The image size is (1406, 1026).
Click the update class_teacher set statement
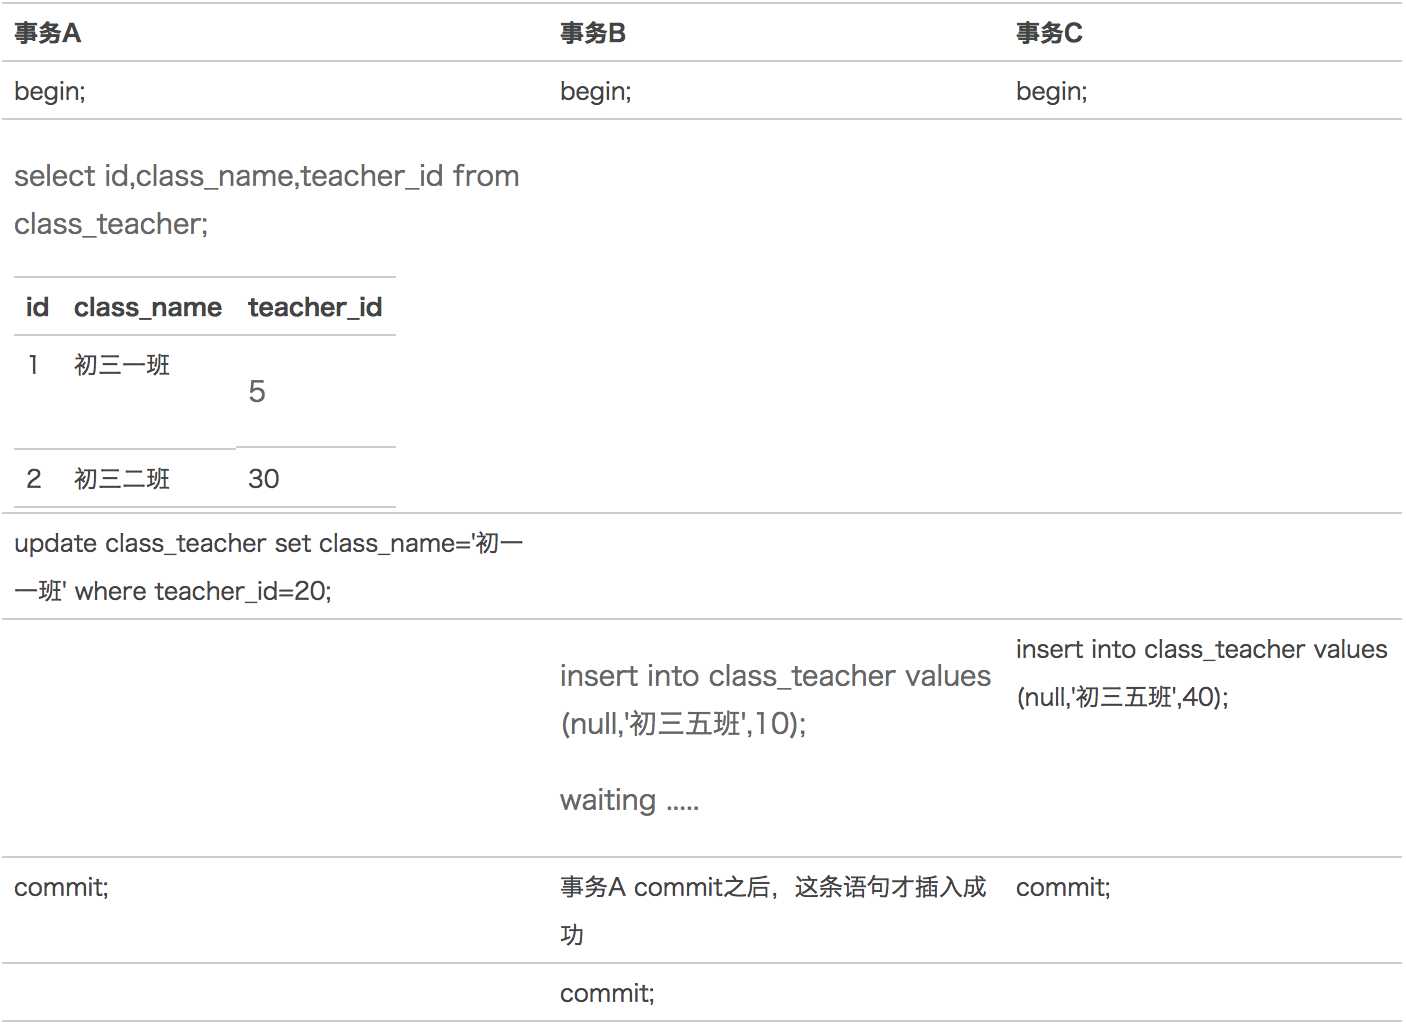(x=269, y=567)
